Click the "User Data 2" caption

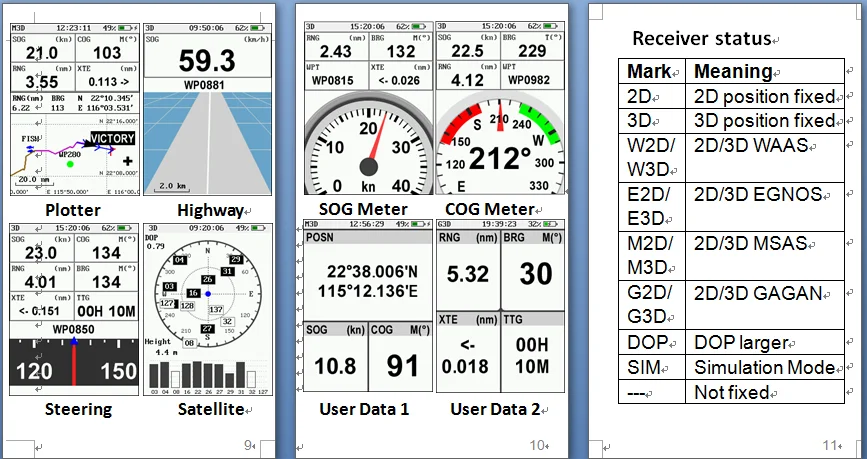[x=495, y=409]
